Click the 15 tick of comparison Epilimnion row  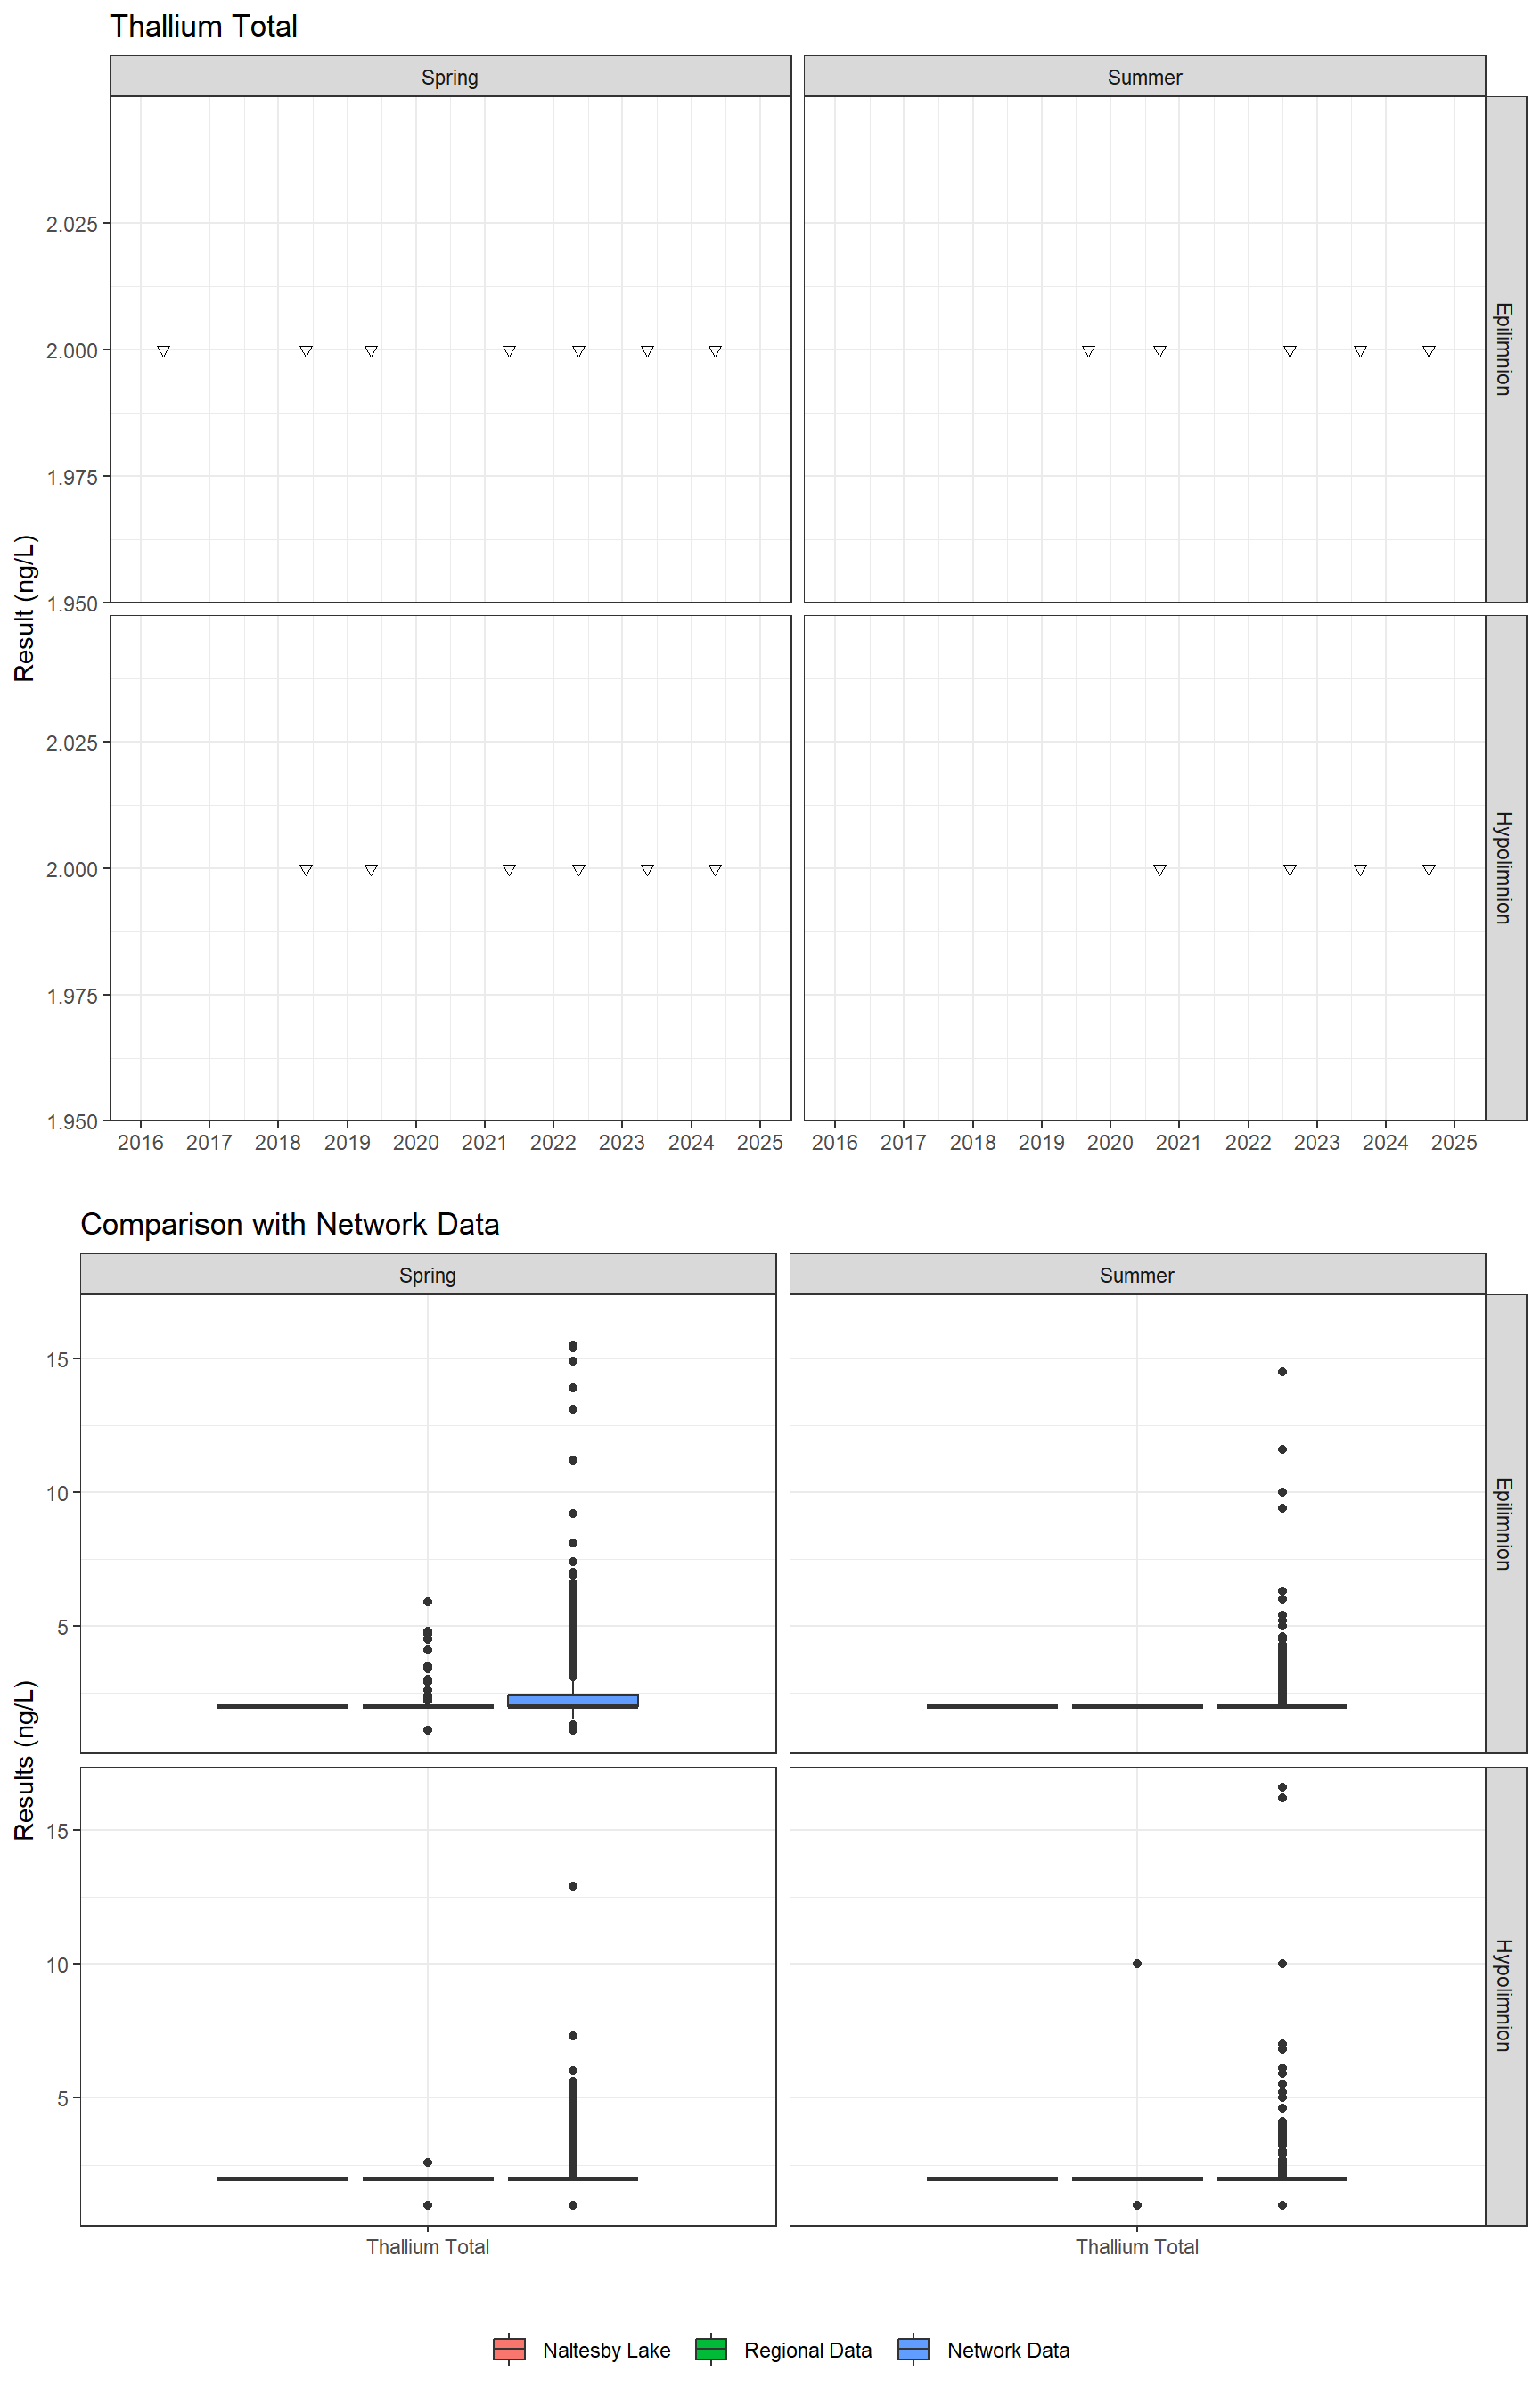point(57,1359)
